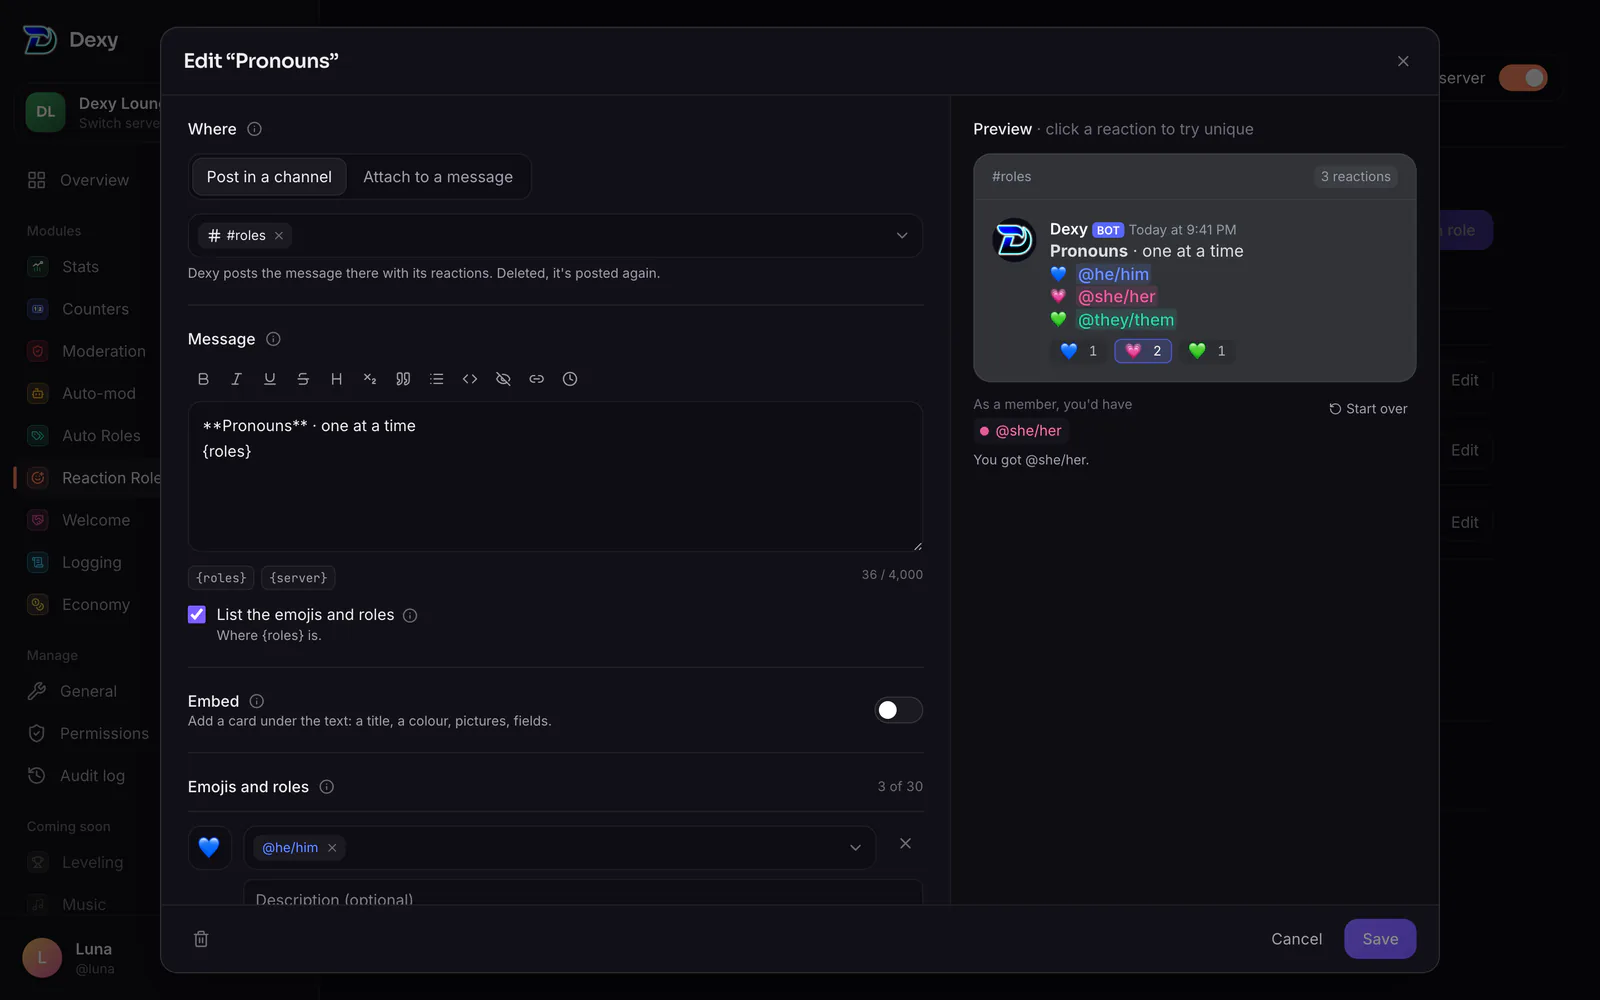Click Start over in the preview
1600x1000 pixels.
point(1368,409)
